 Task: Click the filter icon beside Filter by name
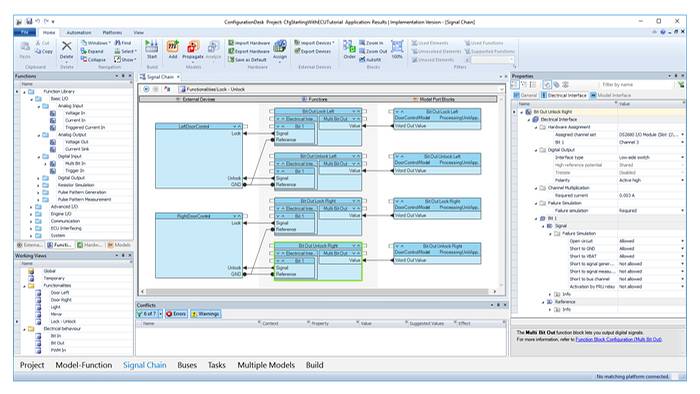coord(681,84)
